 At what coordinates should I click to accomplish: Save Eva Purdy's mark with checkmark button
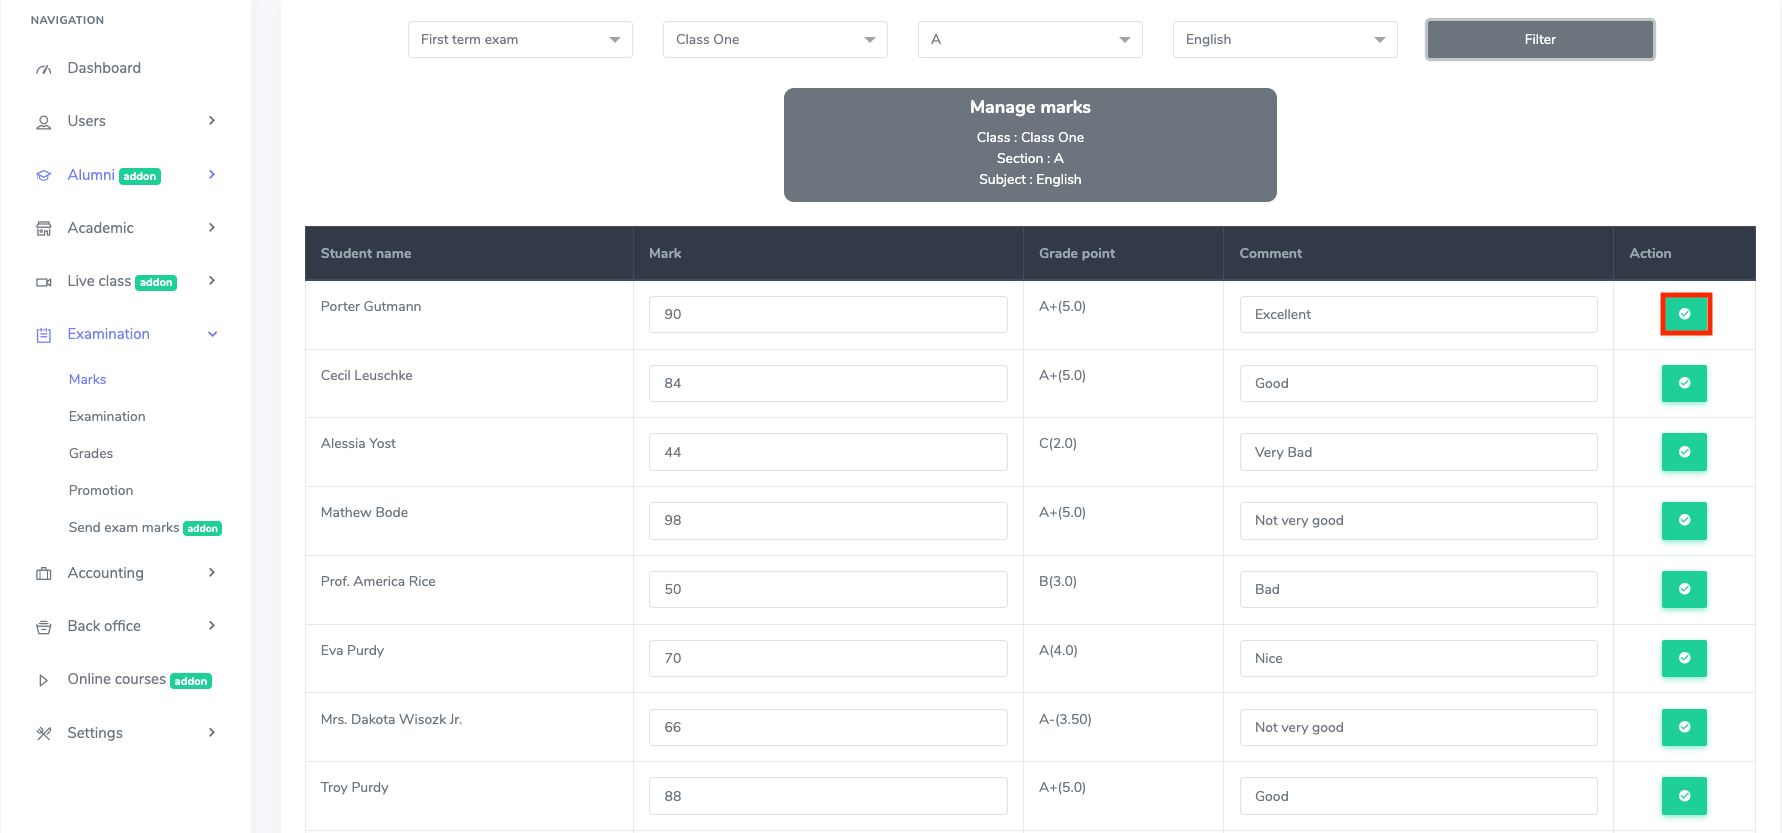click(1684, 658)
